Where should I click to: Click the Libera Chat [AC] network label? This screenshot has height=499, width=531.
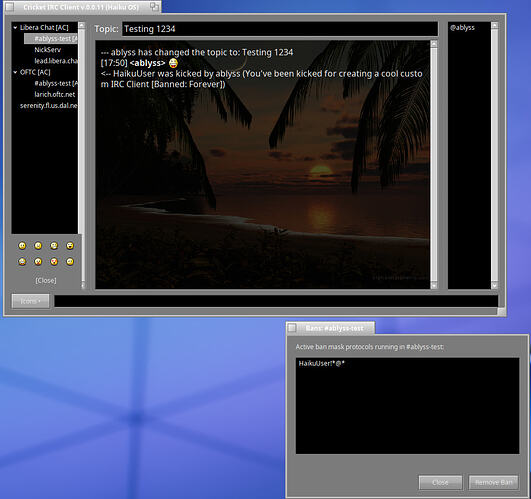(x=44, y=27)
